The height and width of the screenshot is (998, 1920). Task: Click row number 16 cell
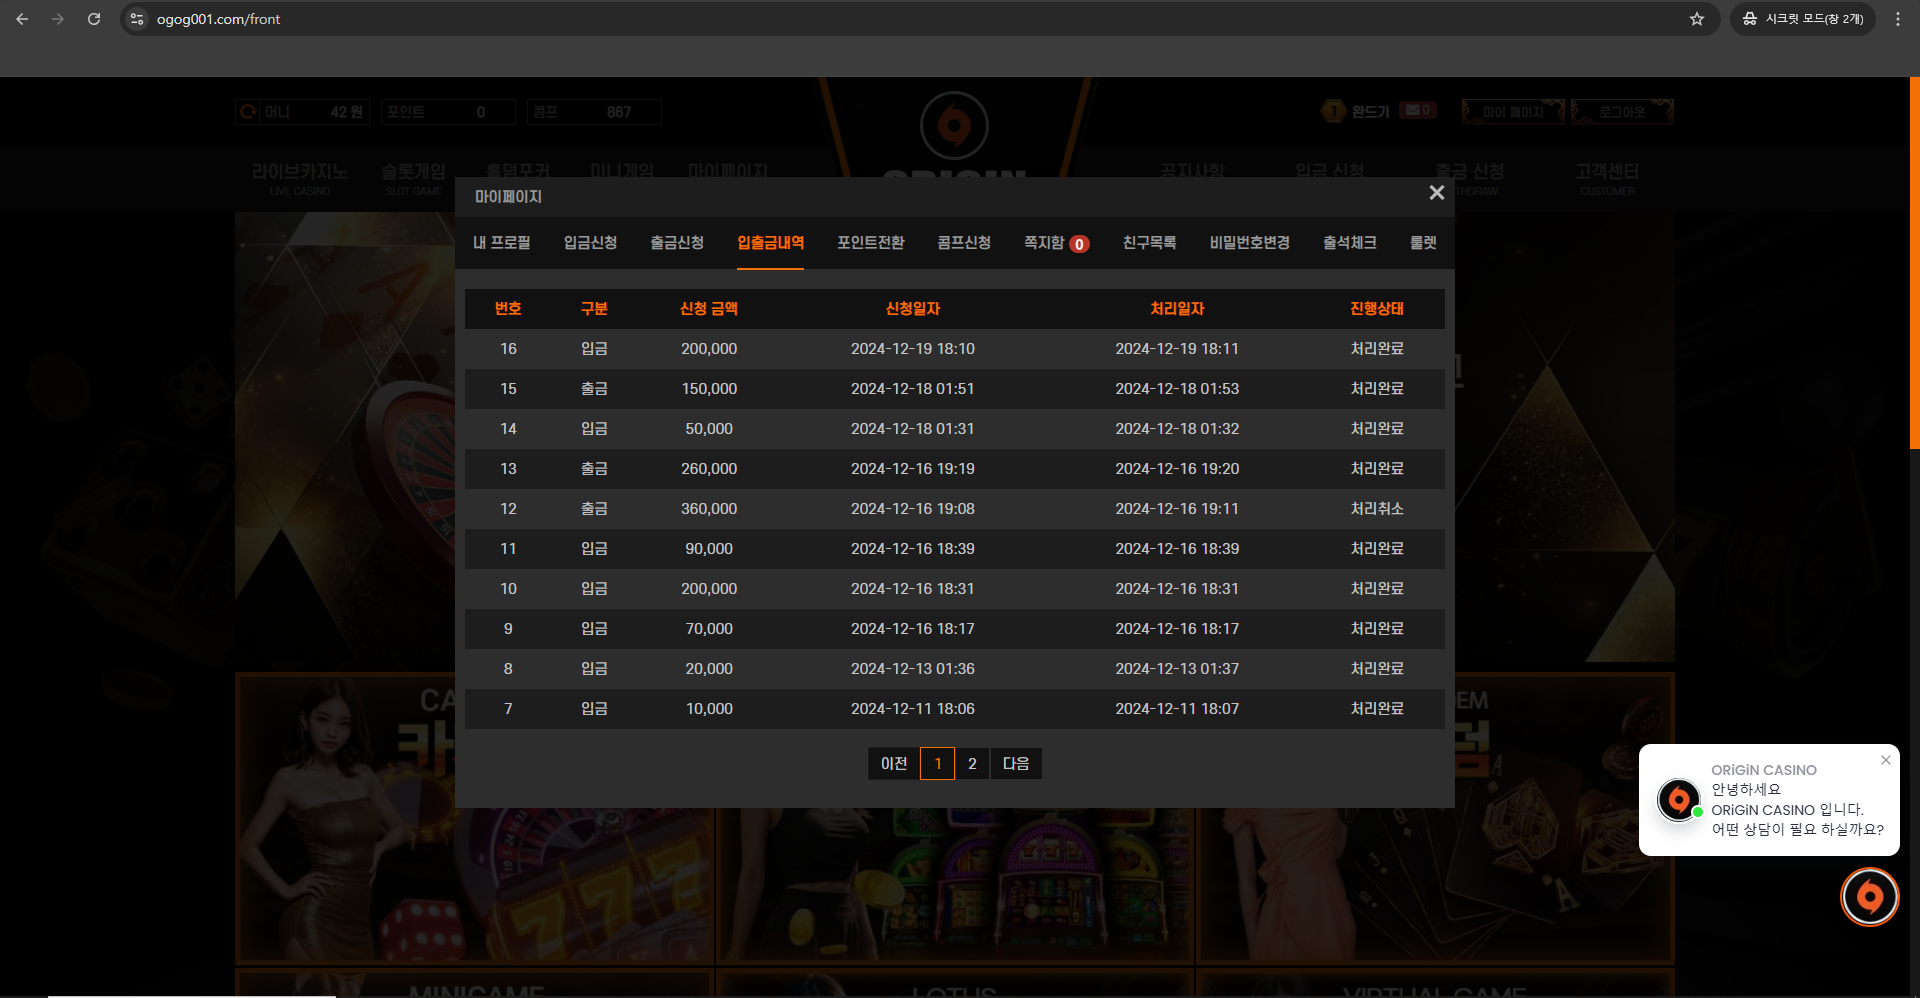tap(508, 349)
